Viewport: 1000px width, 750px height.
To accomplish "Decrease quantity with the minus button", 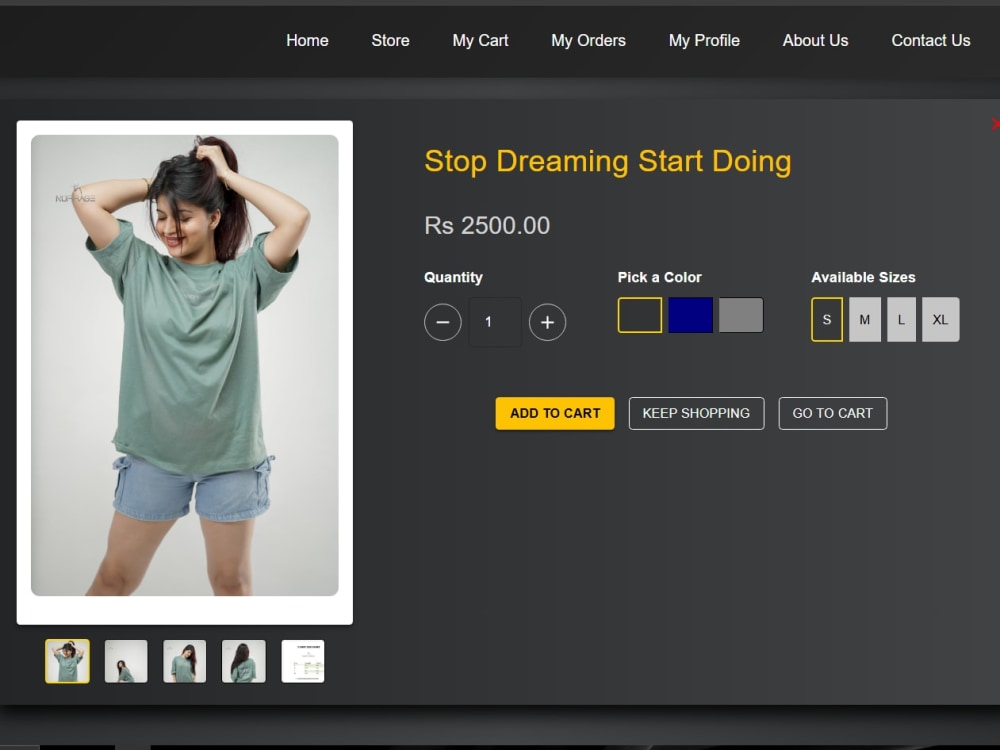I will click(x=443, y=322).
